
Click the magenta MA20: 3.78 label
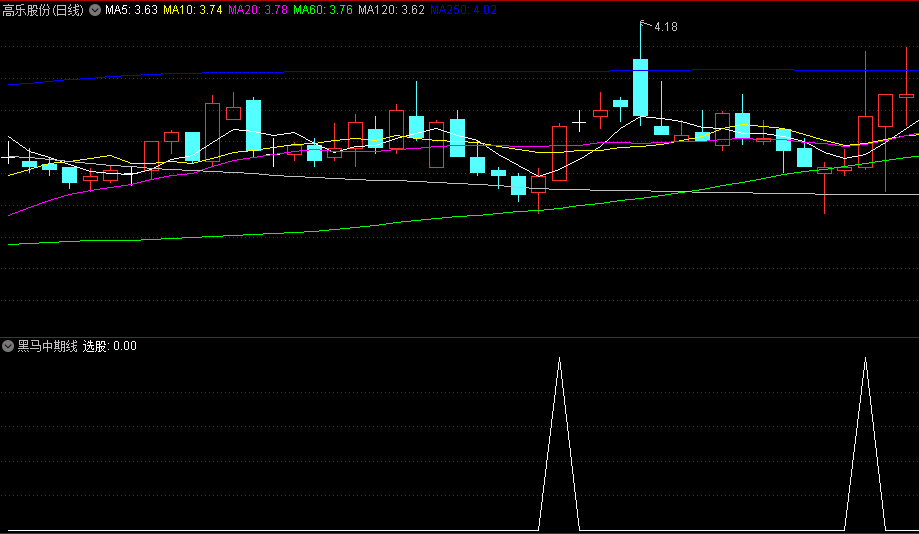(x=258, y=10)
